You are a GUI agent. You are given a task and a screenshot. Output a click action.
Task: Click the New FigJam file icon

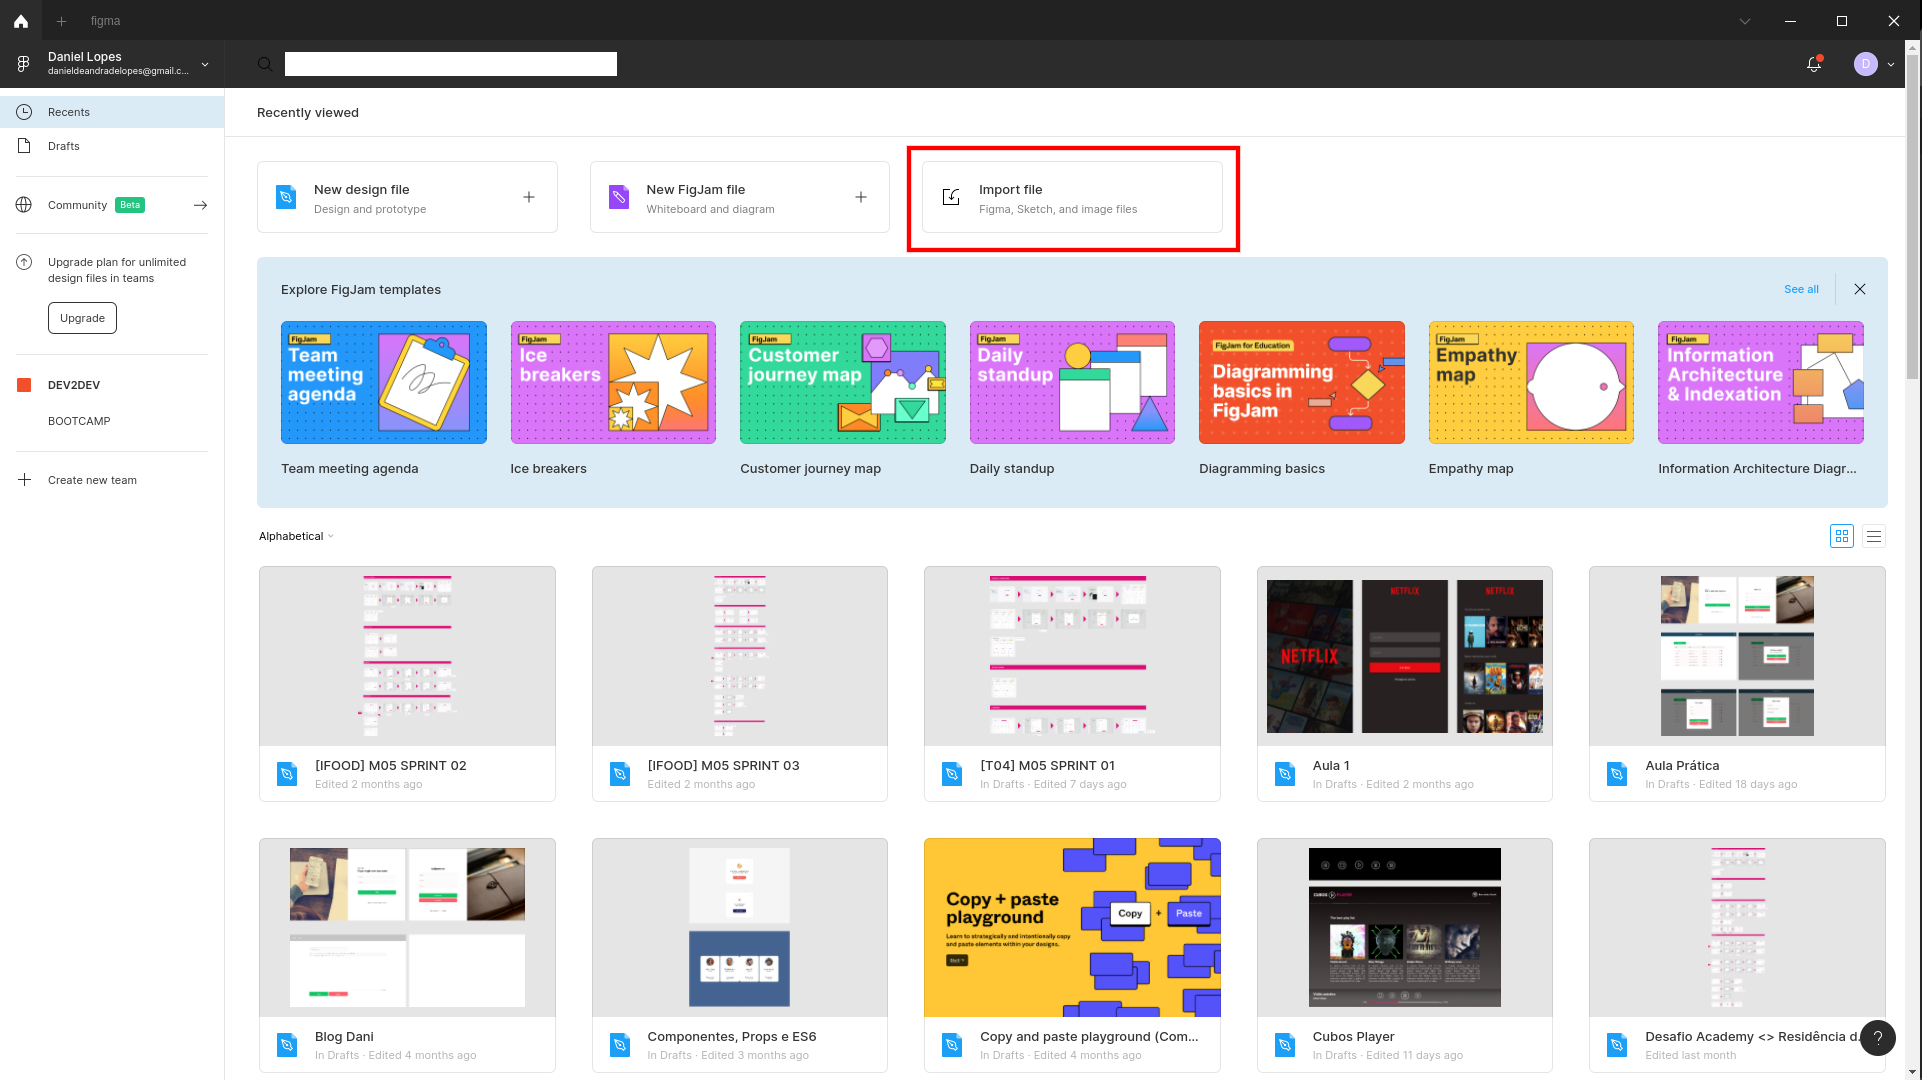click(x=618, y=197)
